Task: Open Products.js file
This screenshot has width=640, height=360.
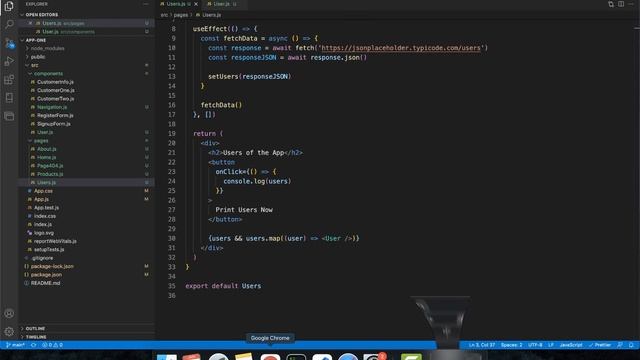Action: (x=50, y=174)
